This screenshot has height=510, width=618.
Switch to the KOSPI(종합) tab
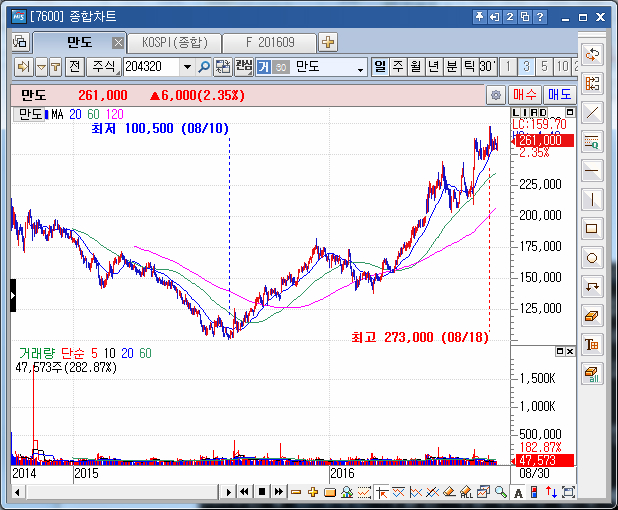point(174,42)
